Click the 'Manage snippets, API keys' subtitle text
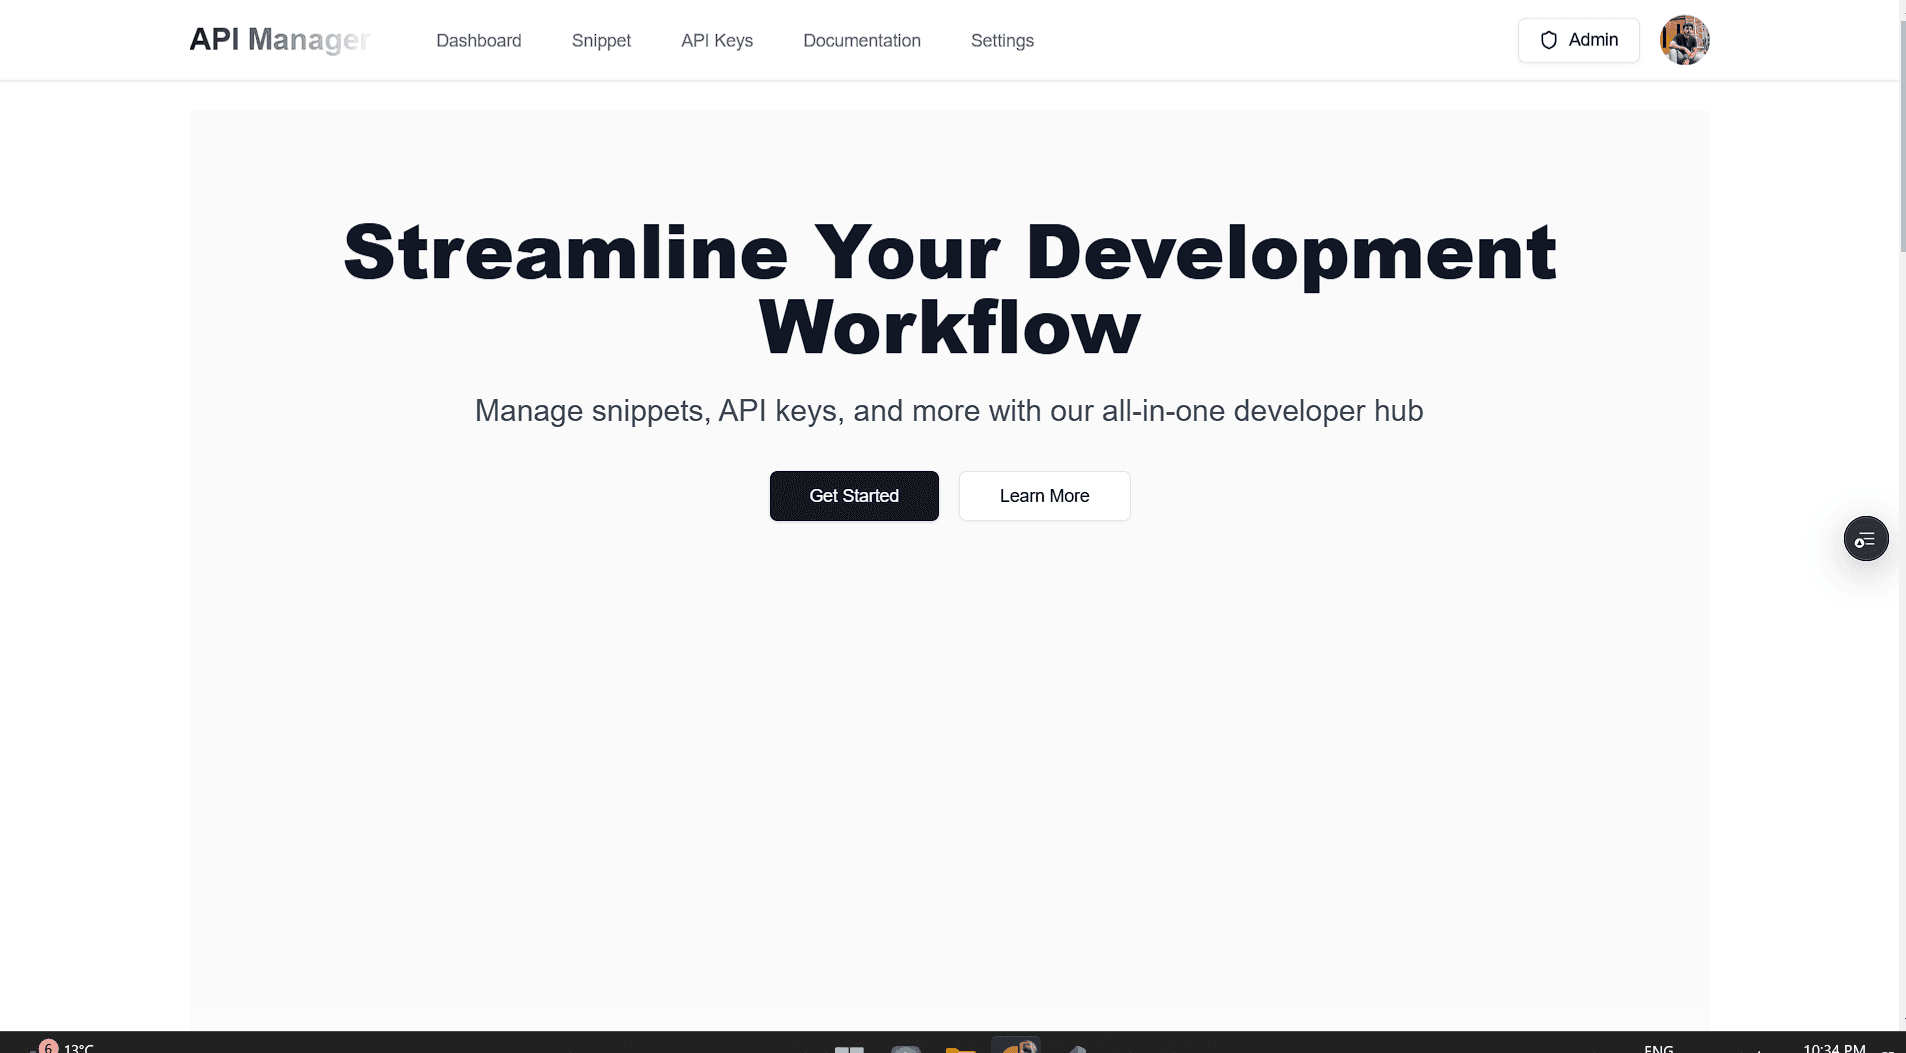The image size is (1906, 1053). point(949,411)
